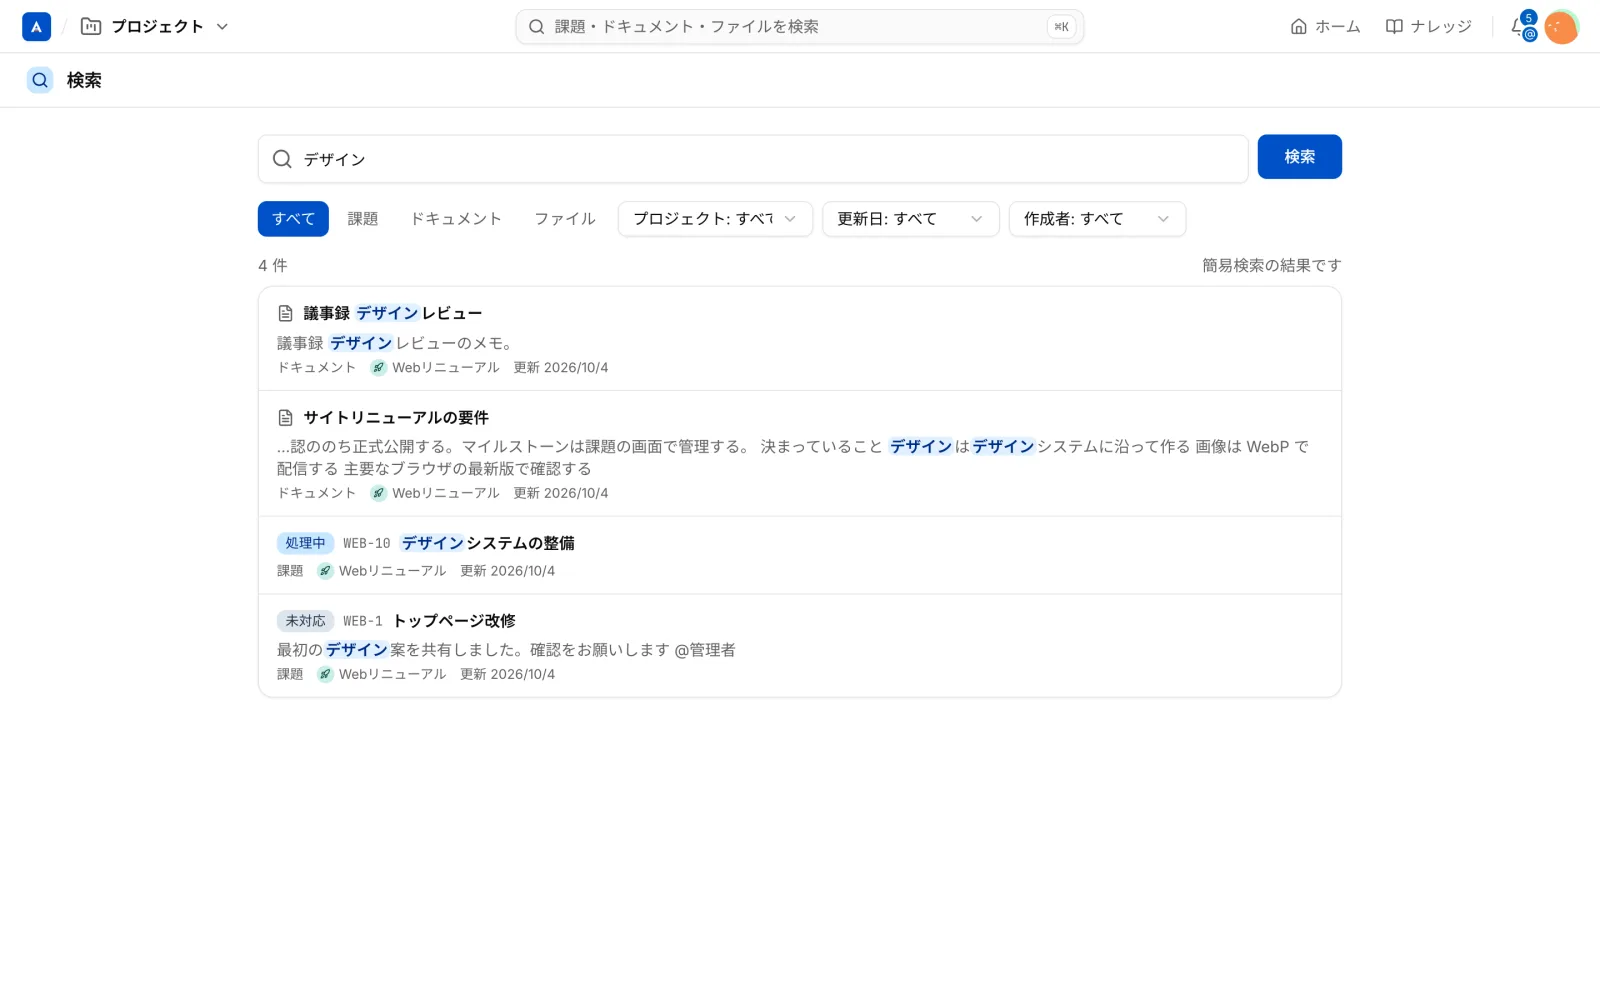Open the user avatar menu
This screenshot has height=1000, width=1600.
(x=1561, y=27)
